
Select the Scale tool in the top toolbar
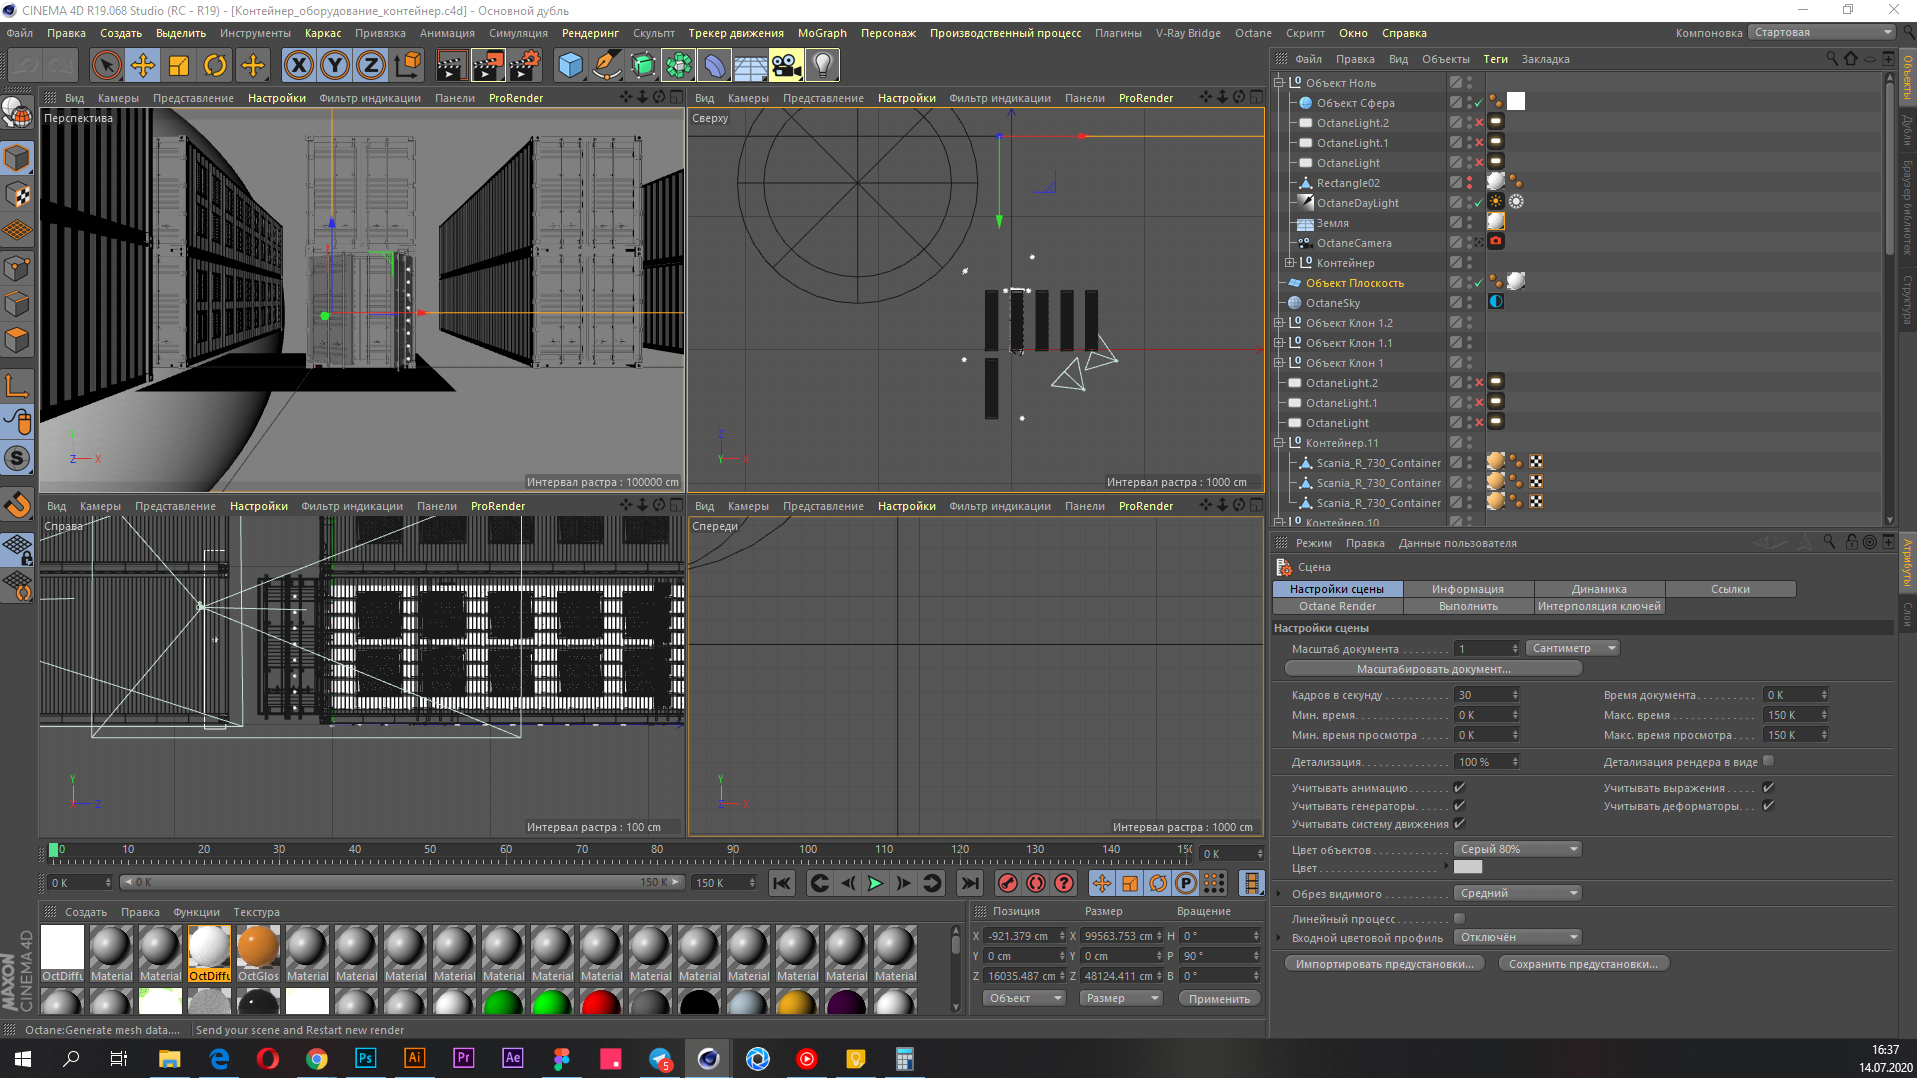point(179,66)
